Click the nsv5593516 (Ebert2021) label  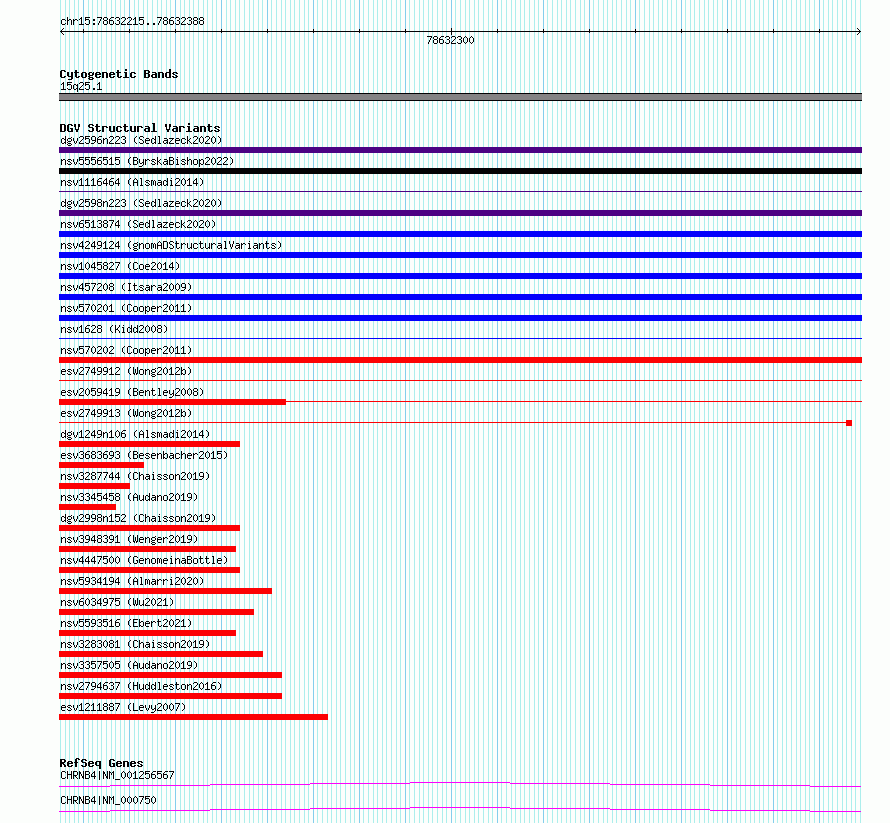(126, 623)
